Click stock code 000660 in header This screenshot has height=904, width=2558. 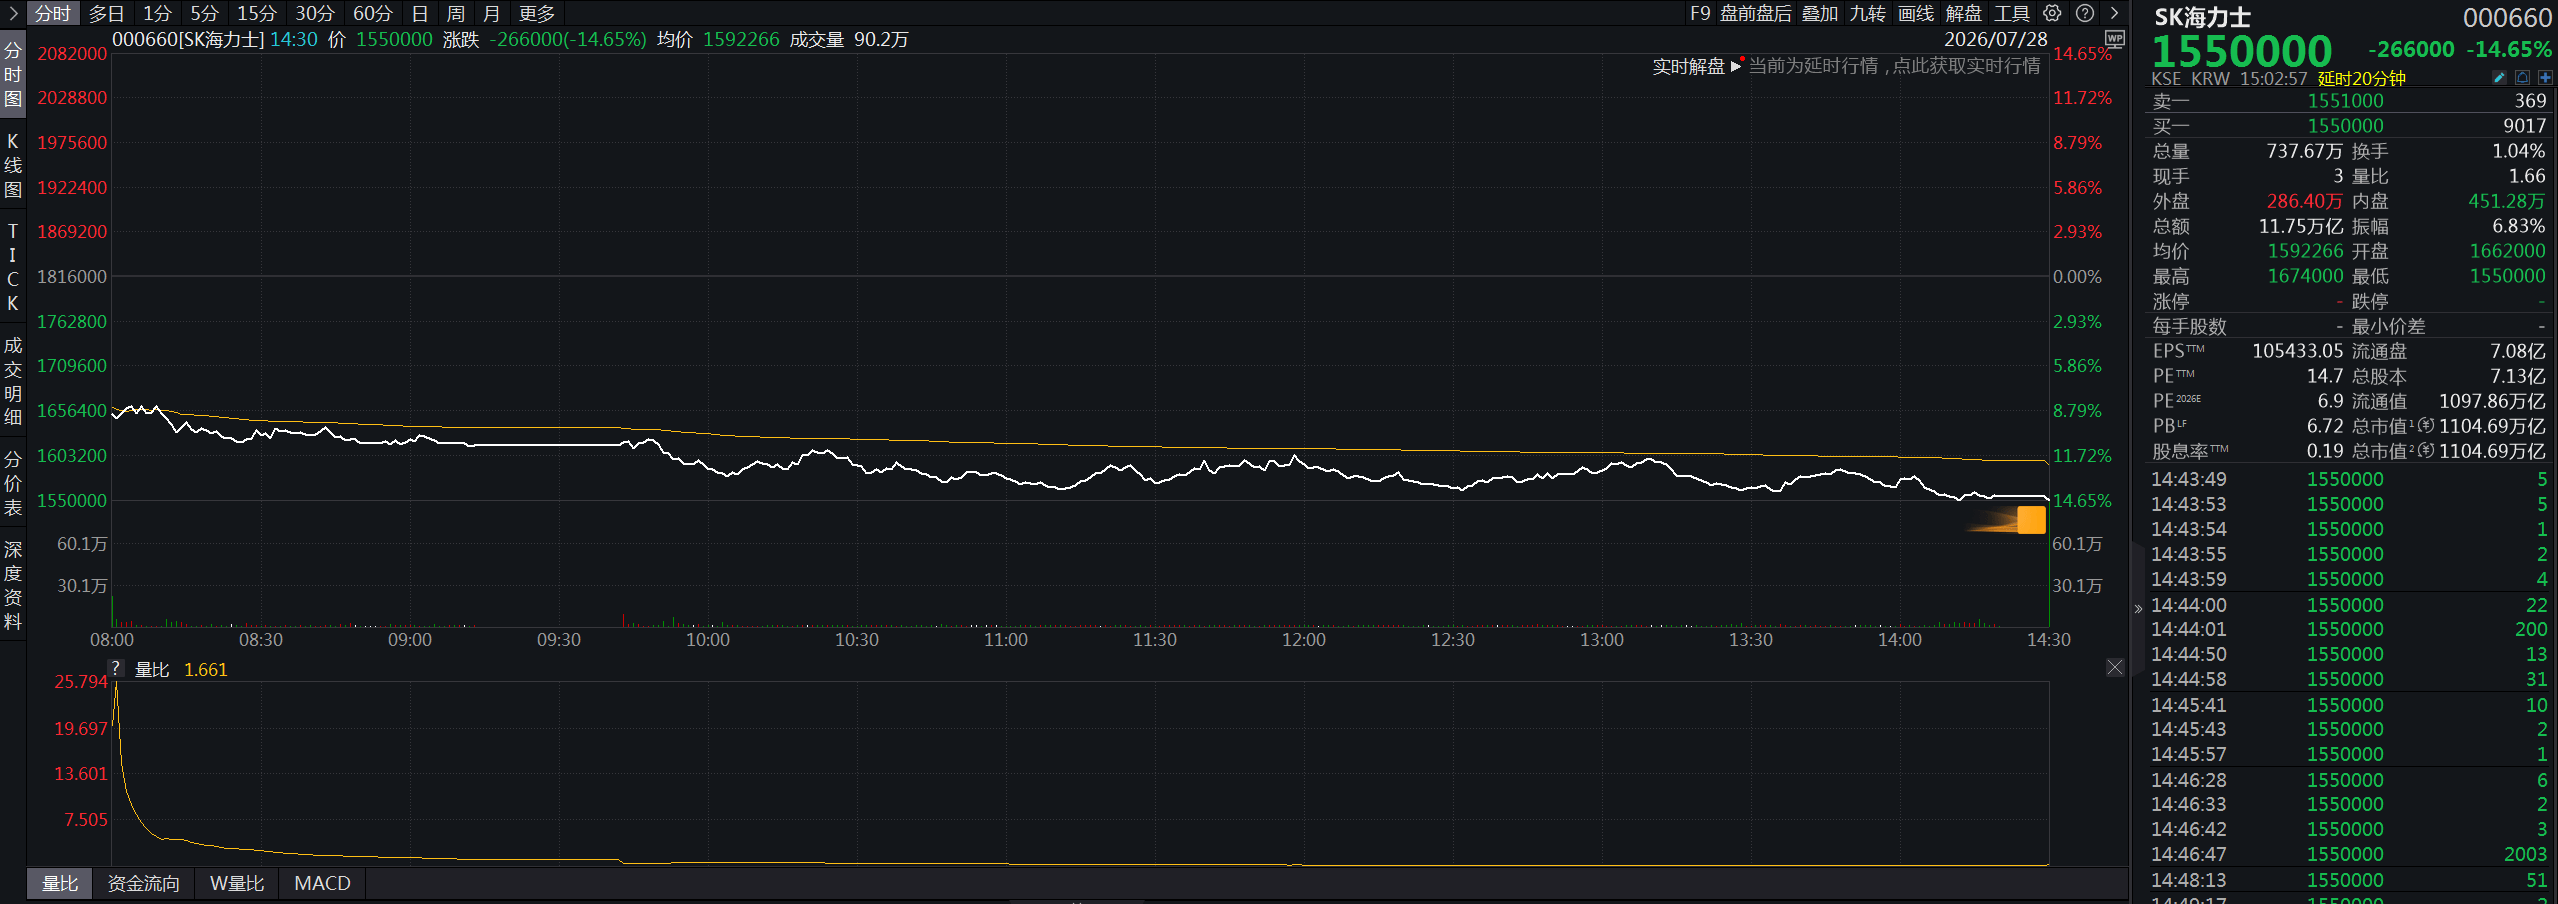tap(2507, 17)
